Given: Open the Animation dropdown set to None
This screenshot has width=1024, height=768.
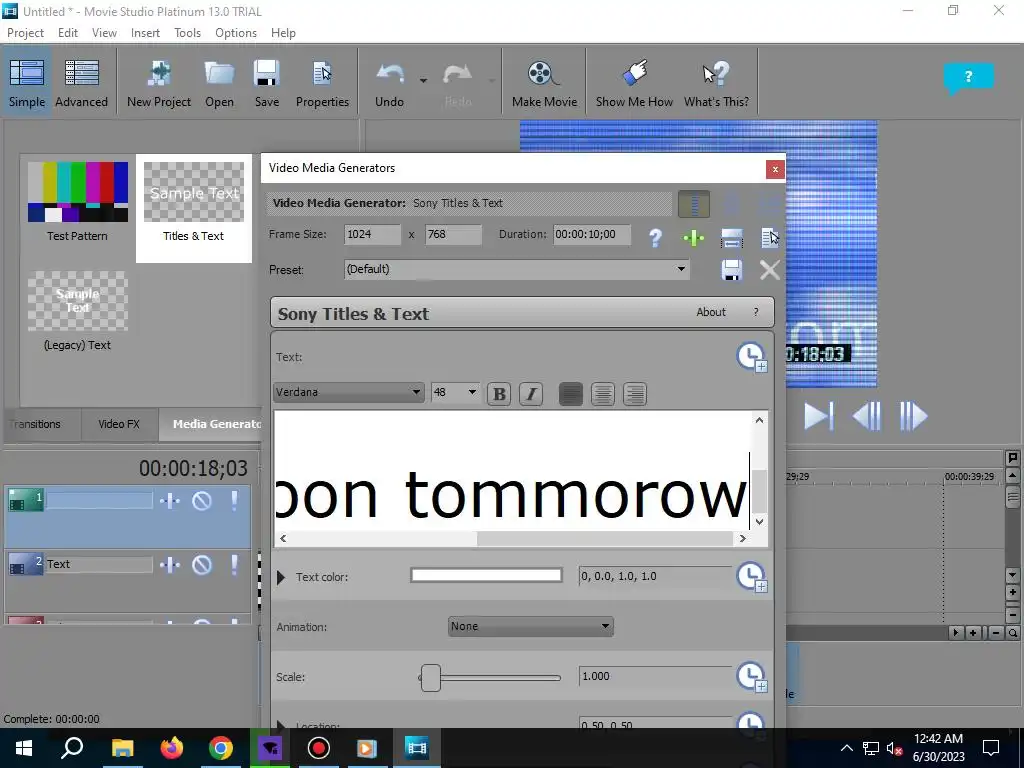Looking at the screenshot, I should (530, 626).
